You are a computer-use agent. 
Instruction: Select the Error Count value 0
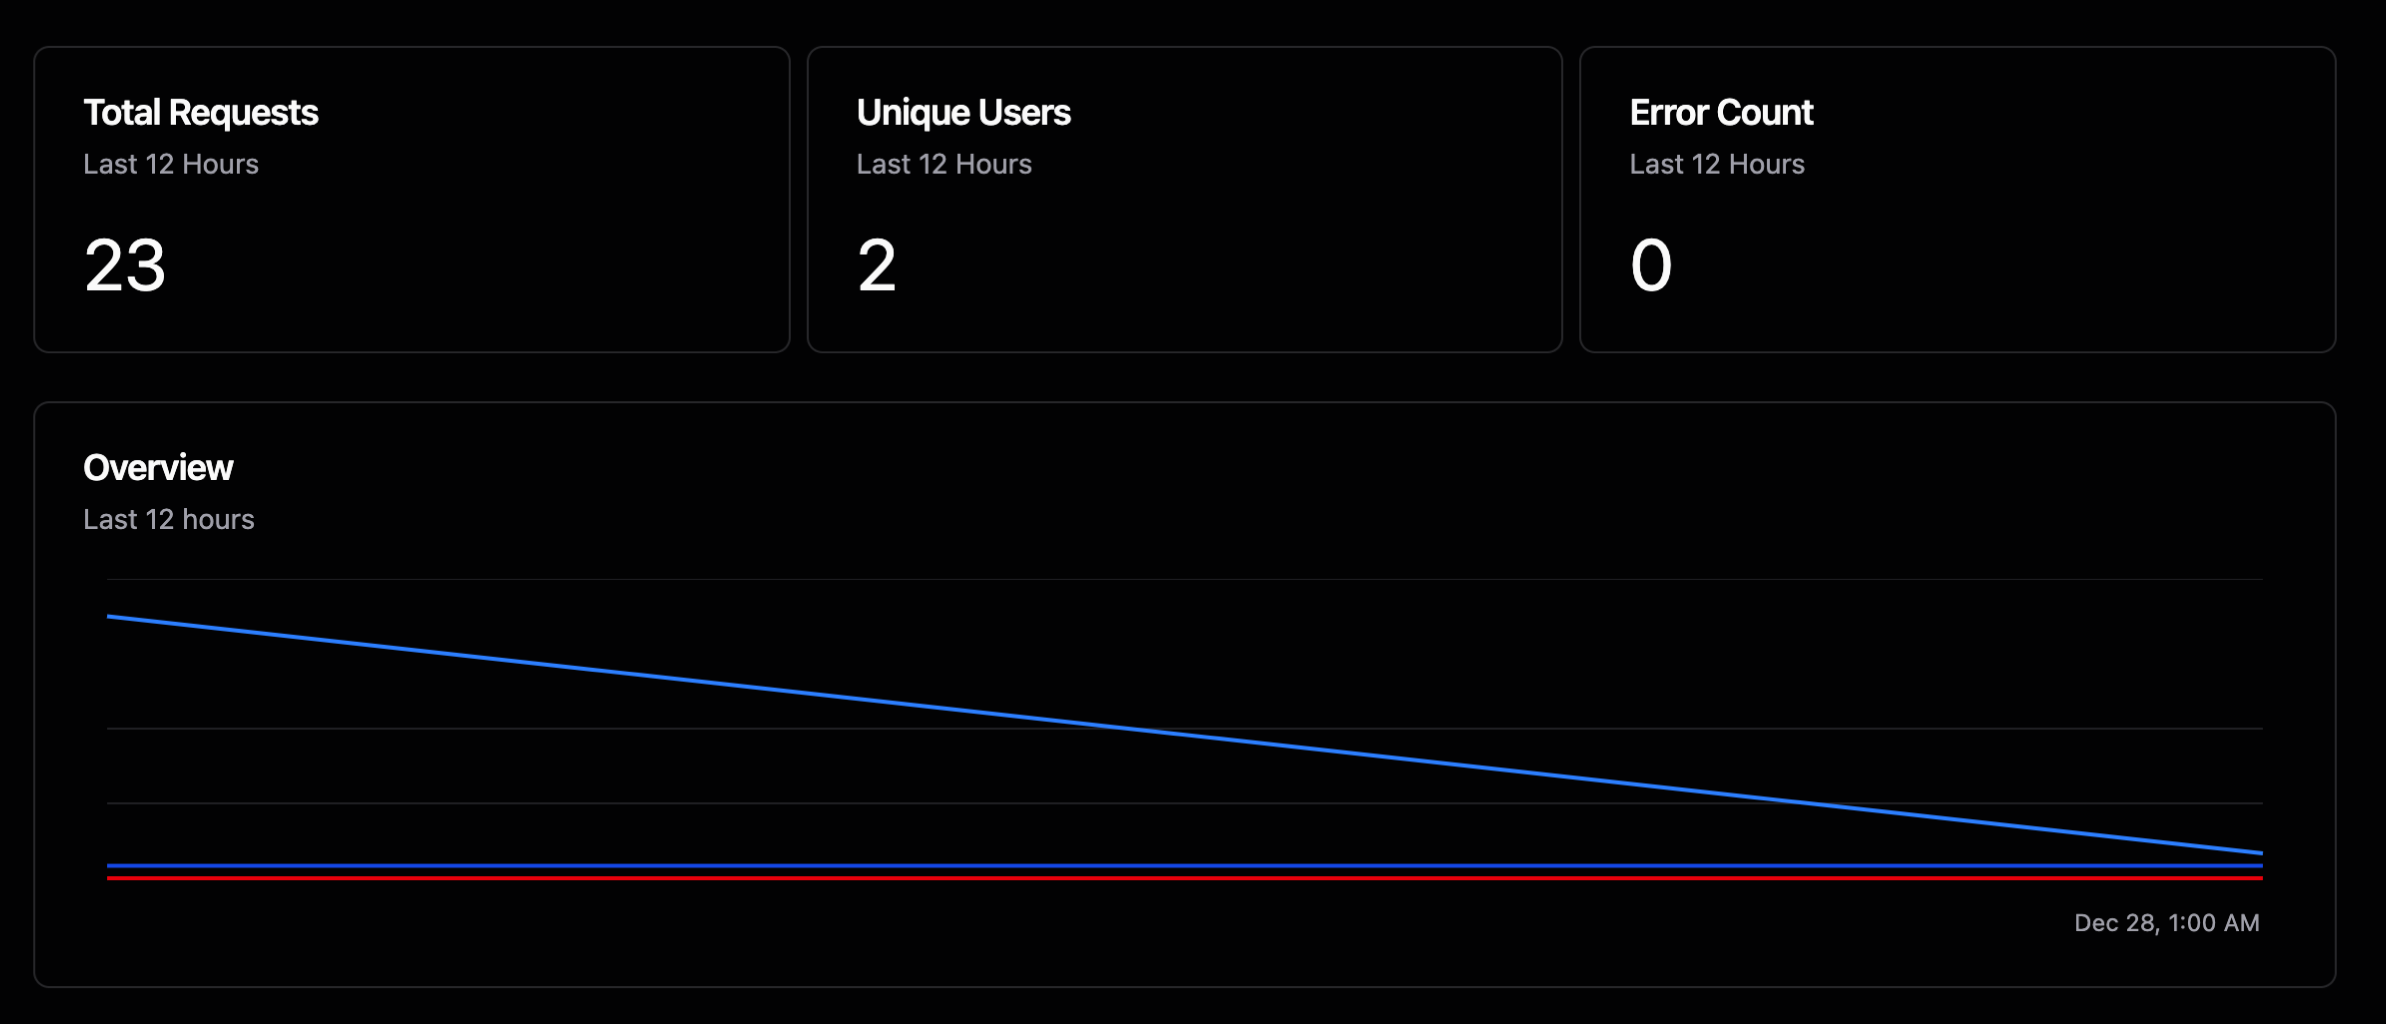(1651, 266)
